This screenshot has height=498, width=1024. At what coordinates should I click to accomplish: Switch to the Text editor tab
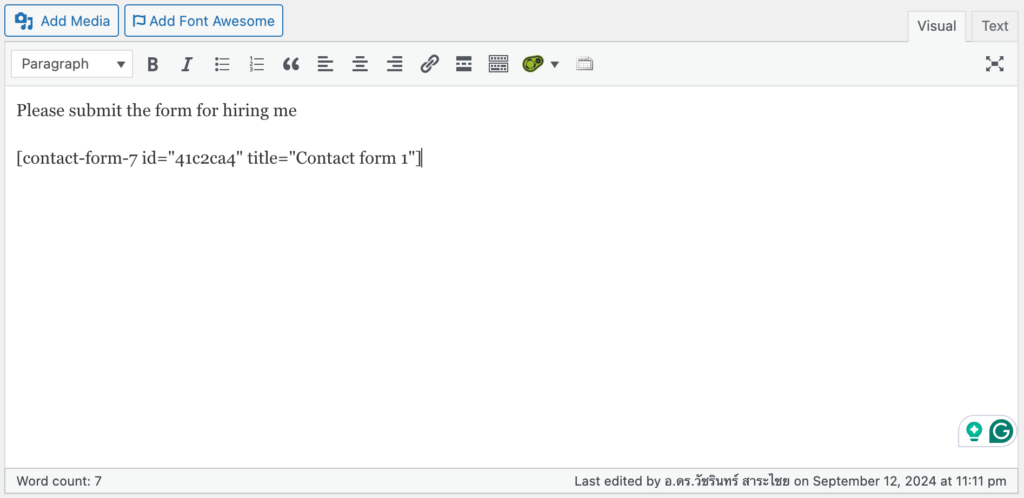click(x=994, y=26)
